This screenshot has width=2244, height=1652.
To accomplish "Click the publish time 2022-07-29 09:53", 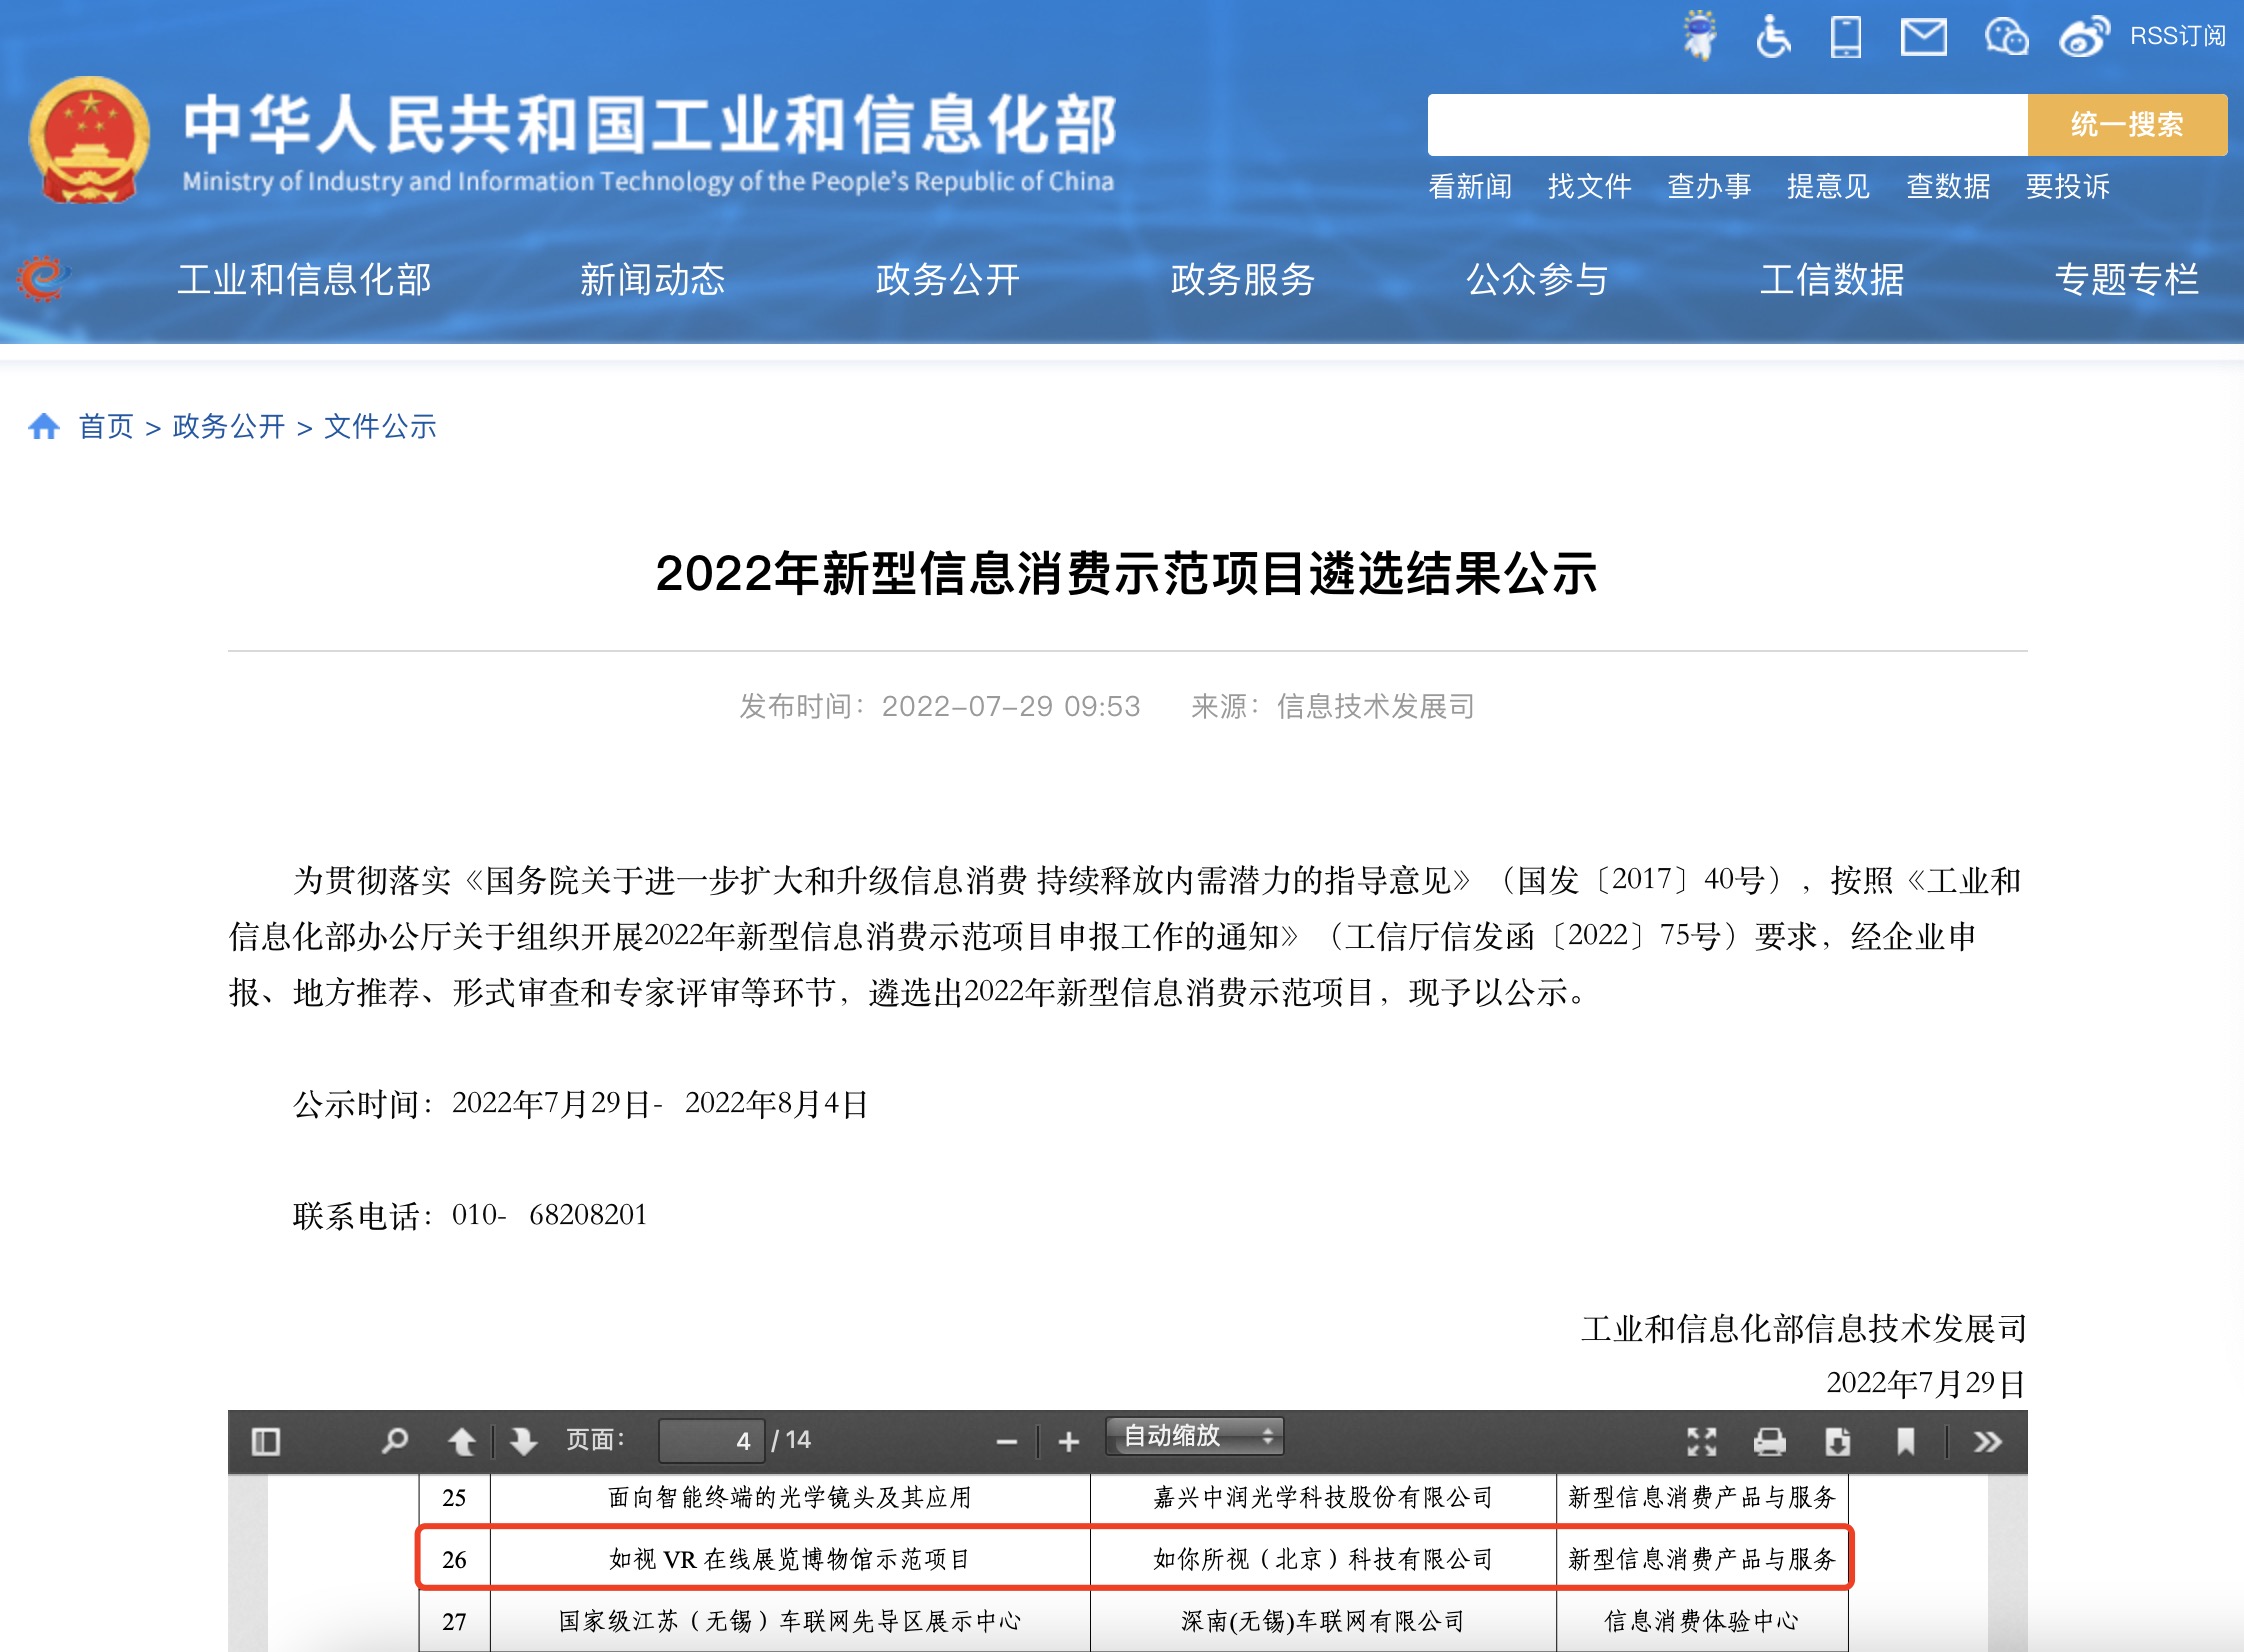I will [x=1010, y=706].
